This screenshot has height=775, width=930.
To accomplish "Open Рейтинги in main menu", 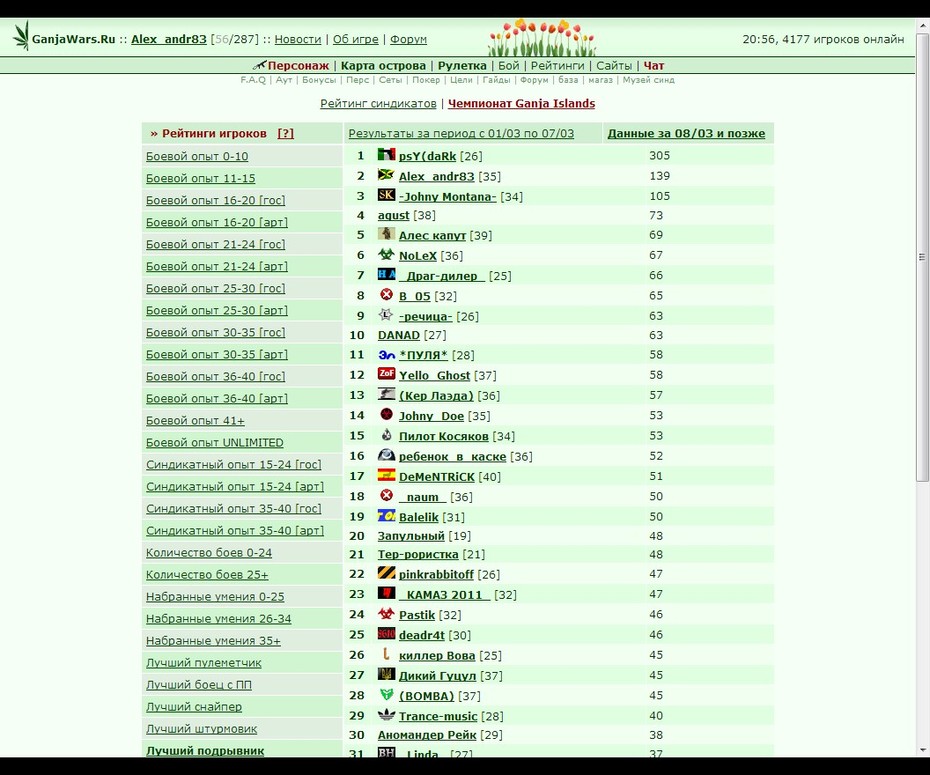I will pyautogui.click(x=558, y=66).
